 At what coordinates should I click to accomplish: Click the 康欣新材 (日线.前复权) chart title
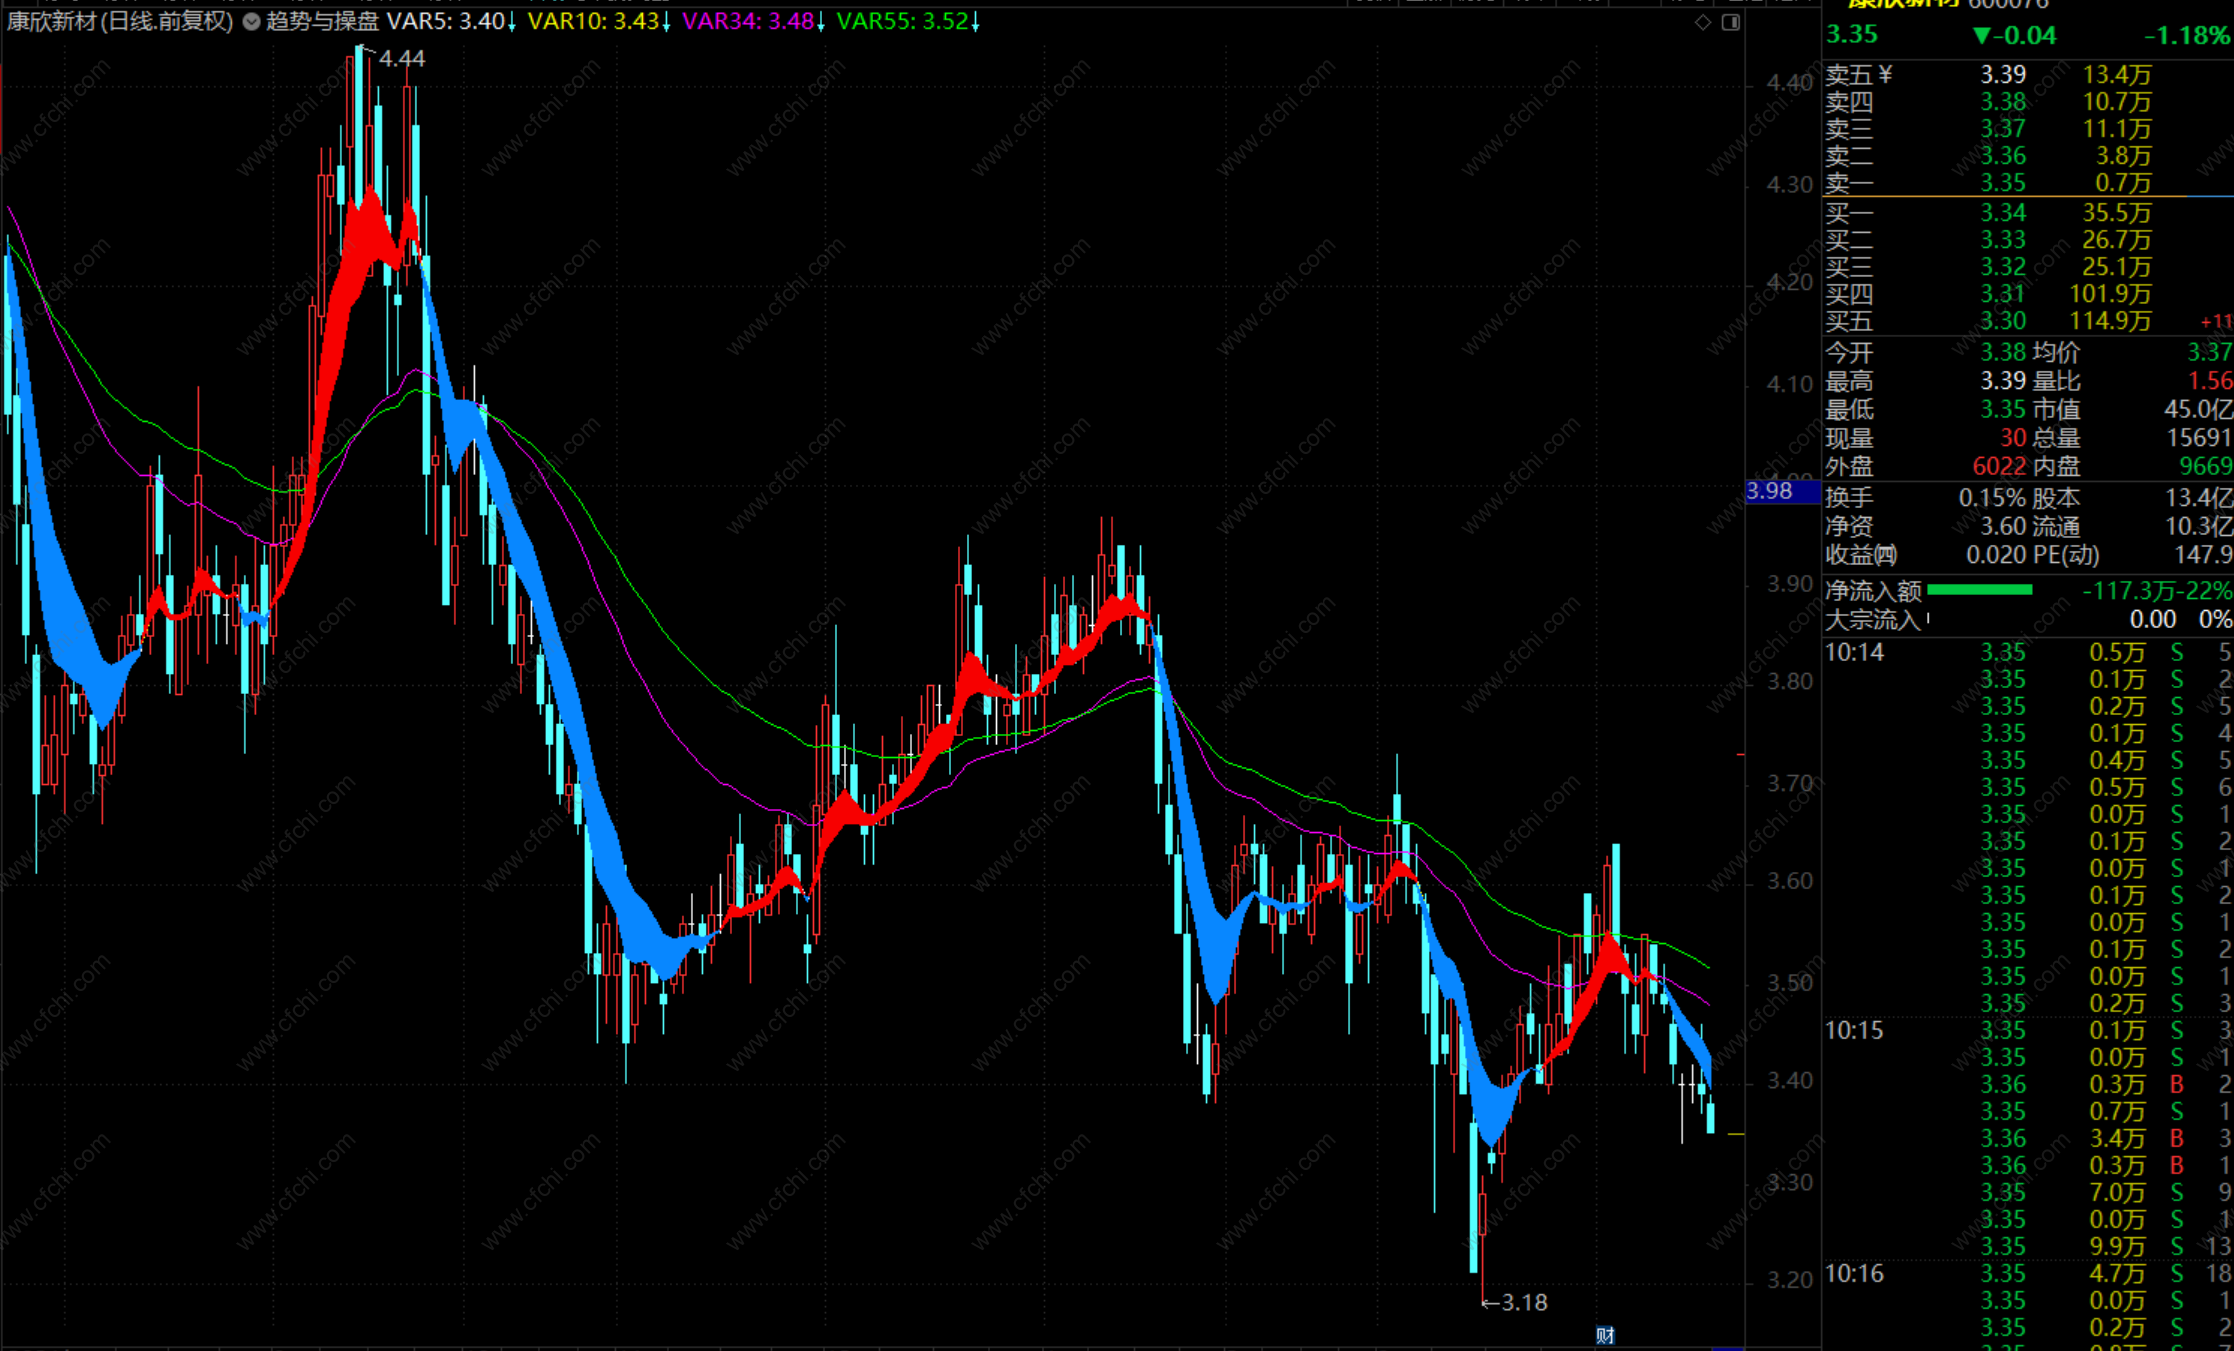click(x=120, y=22)
